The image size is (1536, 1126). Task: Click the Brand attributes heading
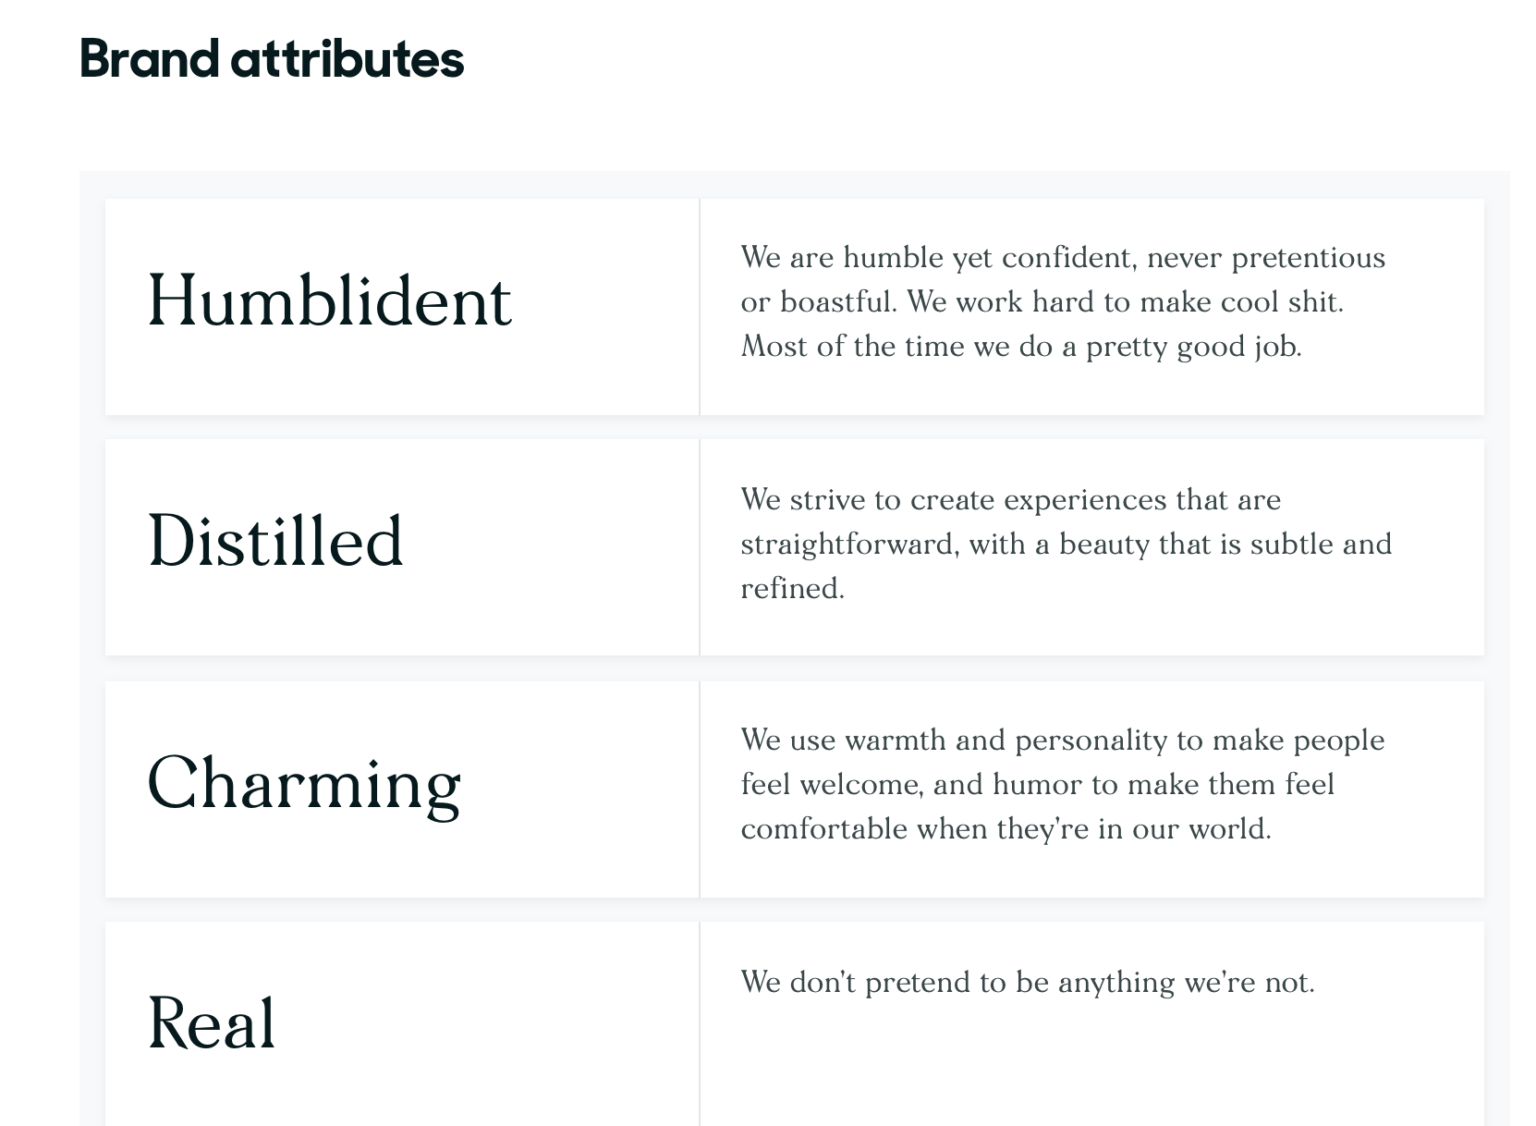coord(271,59)
